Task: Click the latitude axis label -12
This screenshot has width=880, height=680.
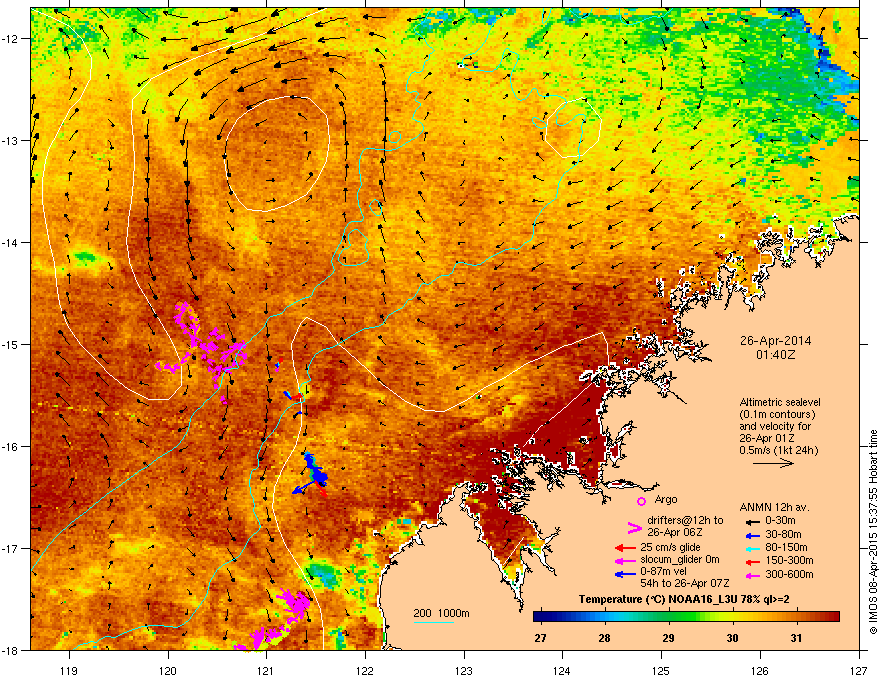Action: coord(10,39)
